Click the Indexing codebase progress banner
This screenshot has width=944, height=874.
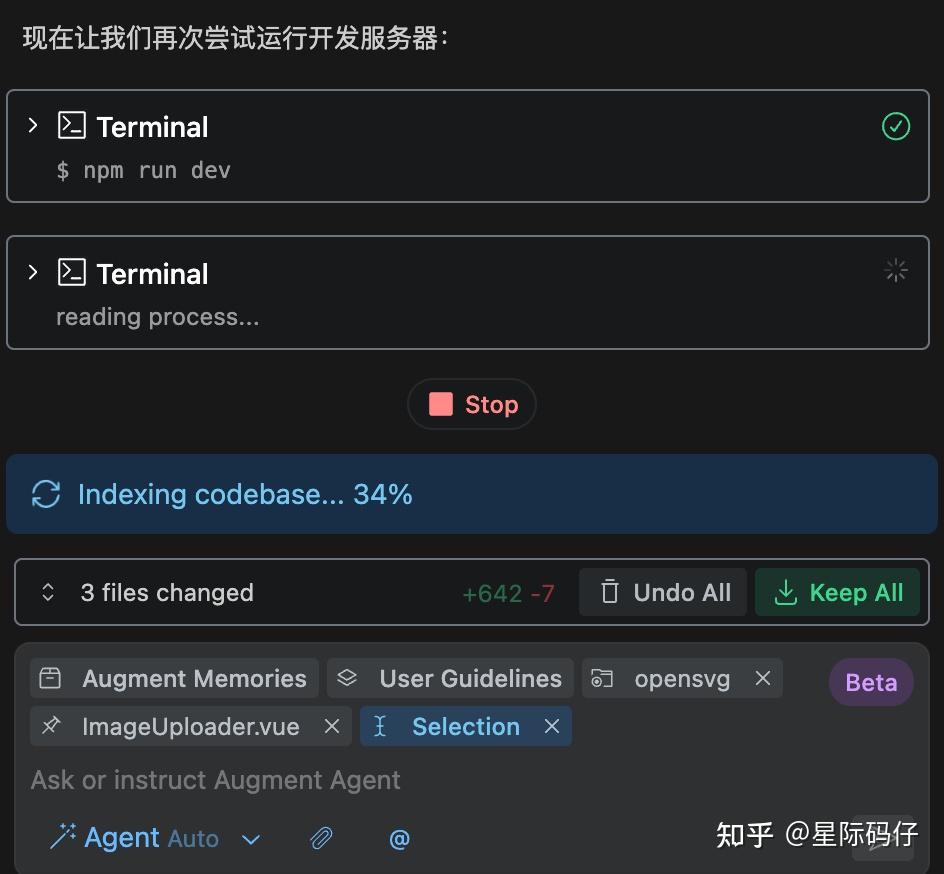click(x=245, y=493)
